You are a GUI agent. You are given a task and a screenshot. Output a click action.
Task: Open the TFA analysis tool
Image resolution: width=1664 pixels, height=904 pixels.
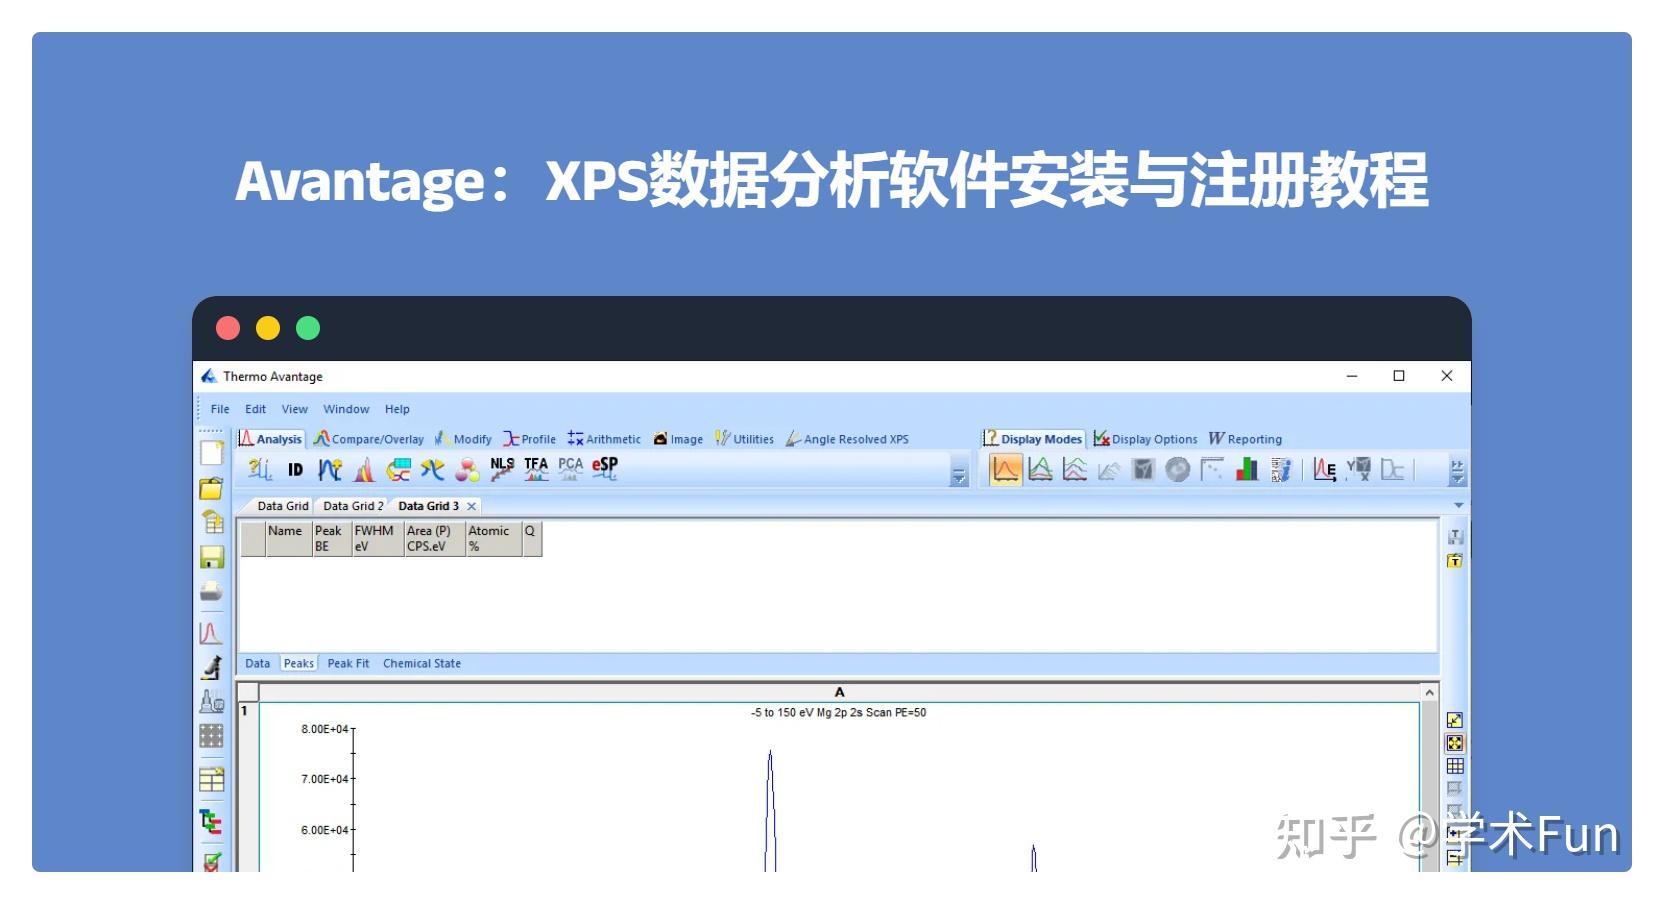(x=535, y=467)
